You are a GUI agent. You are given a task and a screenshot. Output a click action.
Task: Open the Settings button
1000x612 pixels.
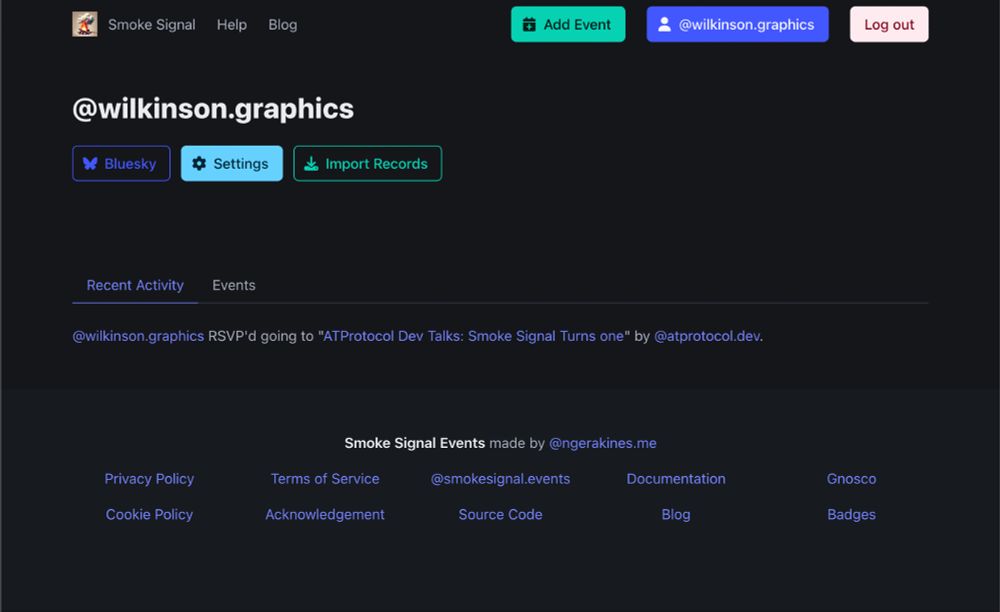pos(232,164)
